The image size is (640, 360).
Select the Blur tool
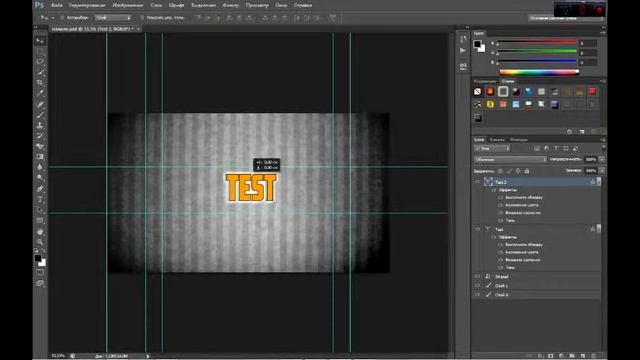coord(40,167)
